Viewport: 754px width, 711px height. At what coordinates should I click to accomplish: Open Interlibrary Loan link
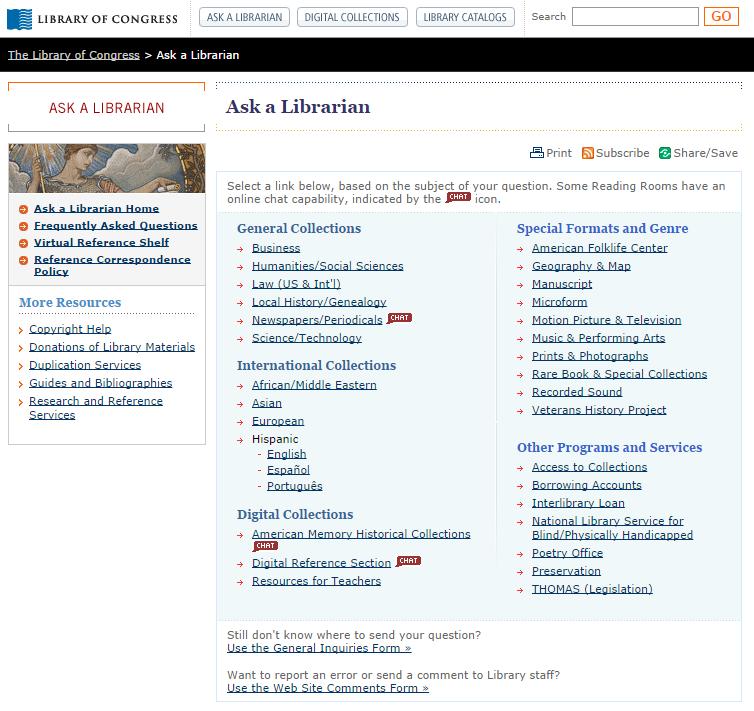click(578, 503)
